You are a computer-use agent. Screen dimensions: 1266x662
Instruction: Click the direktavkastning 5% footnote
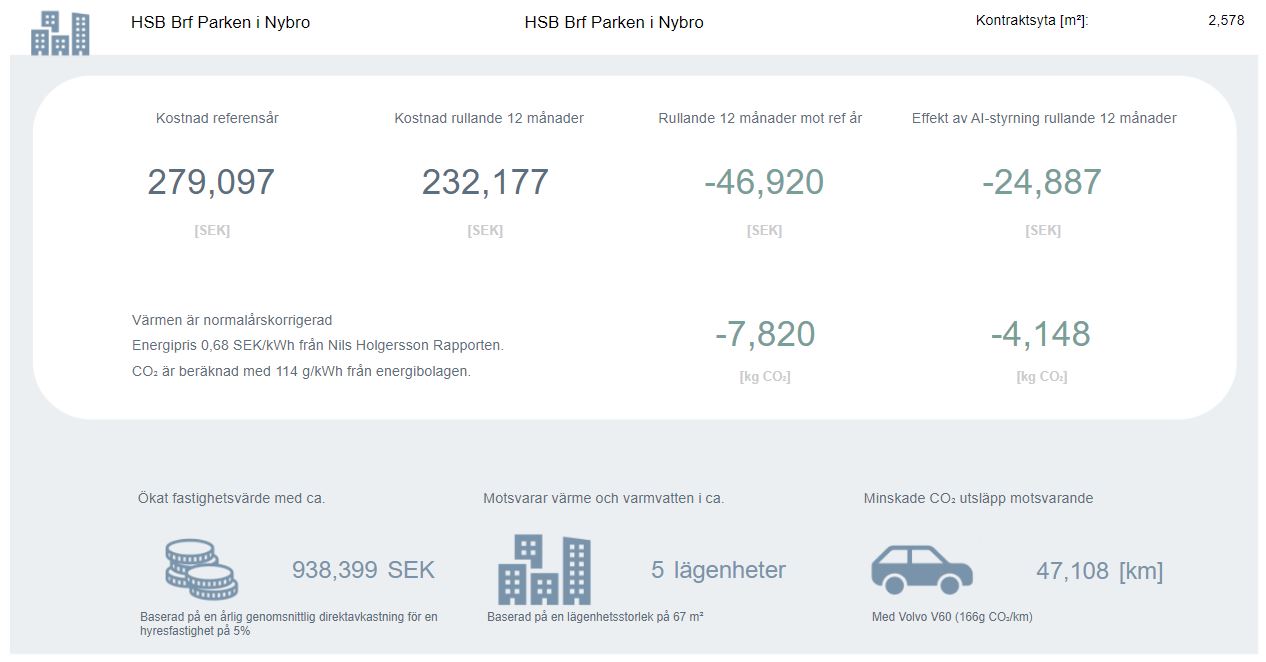pos(289,624)
